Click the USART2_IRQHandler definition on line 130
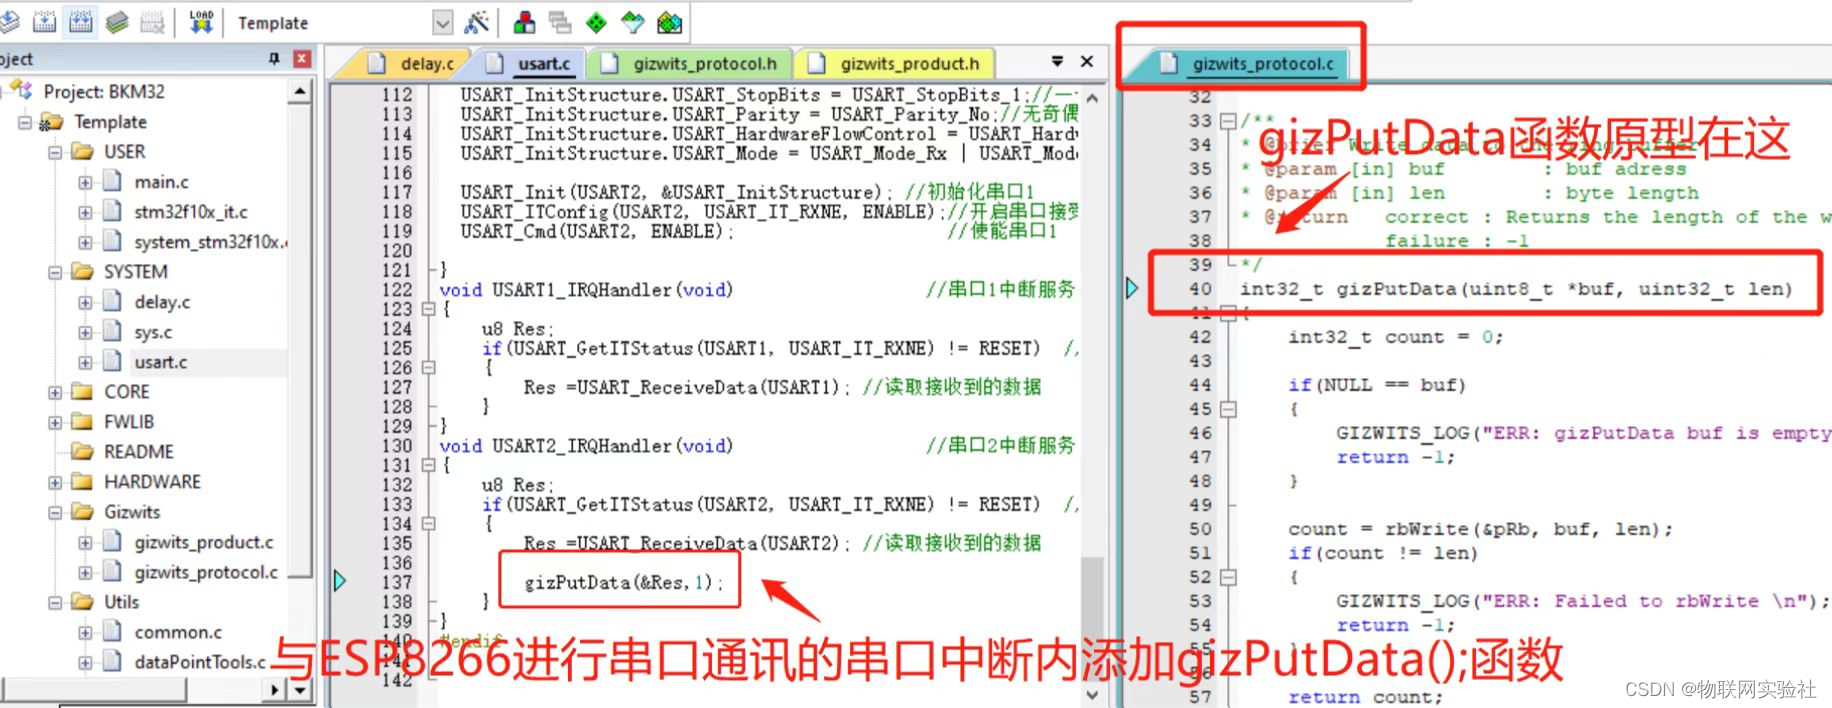This screenshot has width=1832, height=708. pyautogui.click(x=586, y=446)
